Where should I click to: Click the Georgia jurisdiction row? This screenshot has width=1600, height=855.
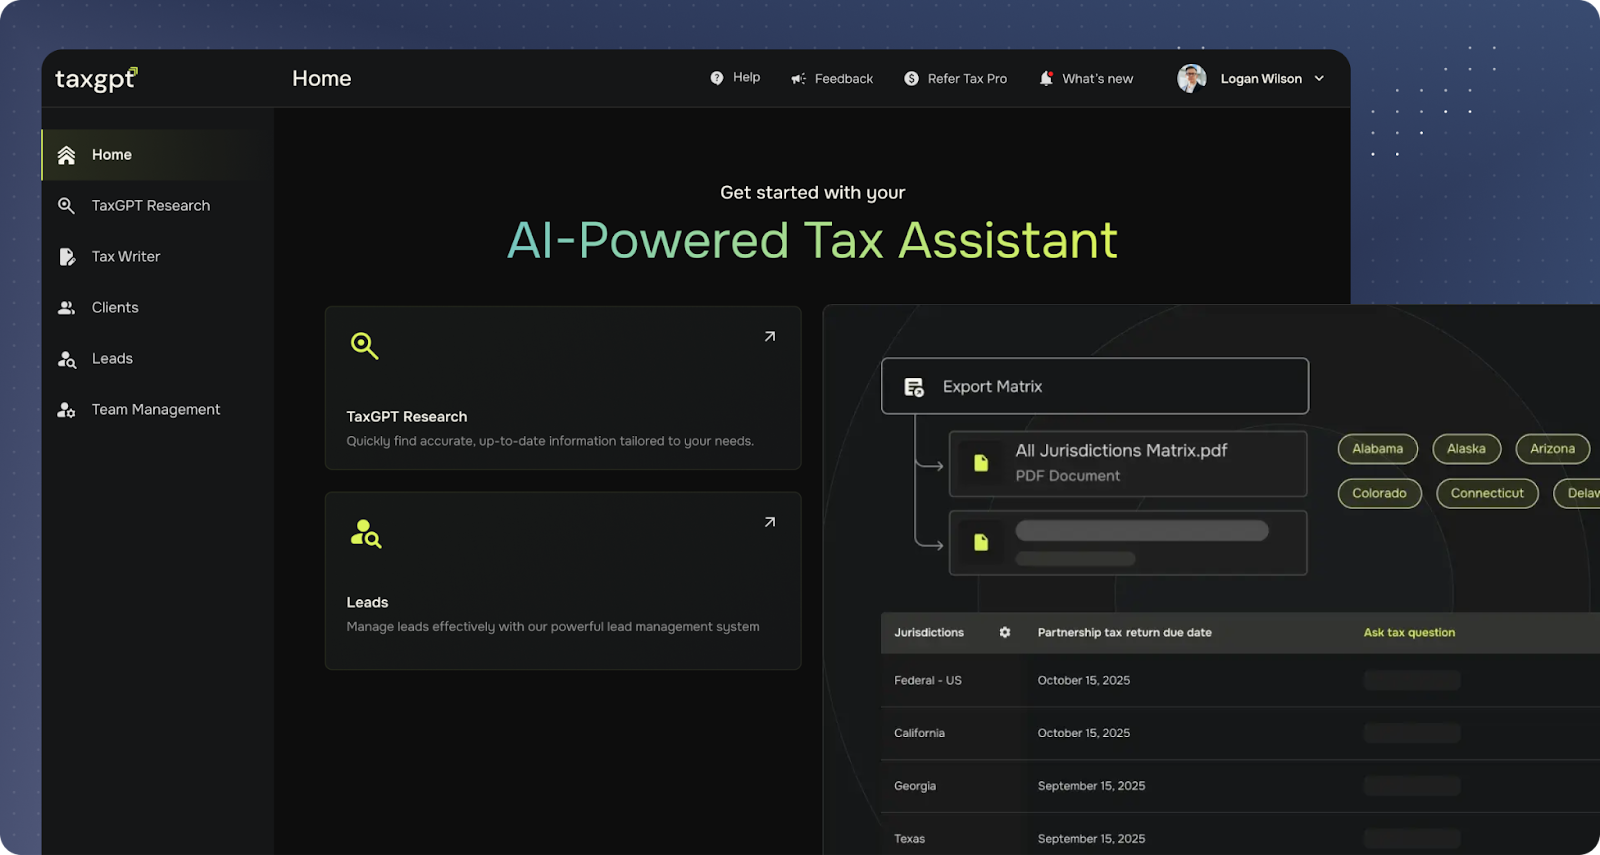coord(1240,786)
